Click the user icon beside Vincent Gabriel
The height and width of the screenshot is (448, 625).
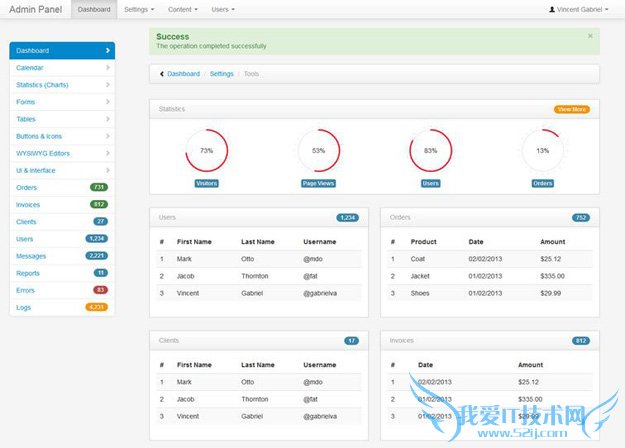coord(552,9)
